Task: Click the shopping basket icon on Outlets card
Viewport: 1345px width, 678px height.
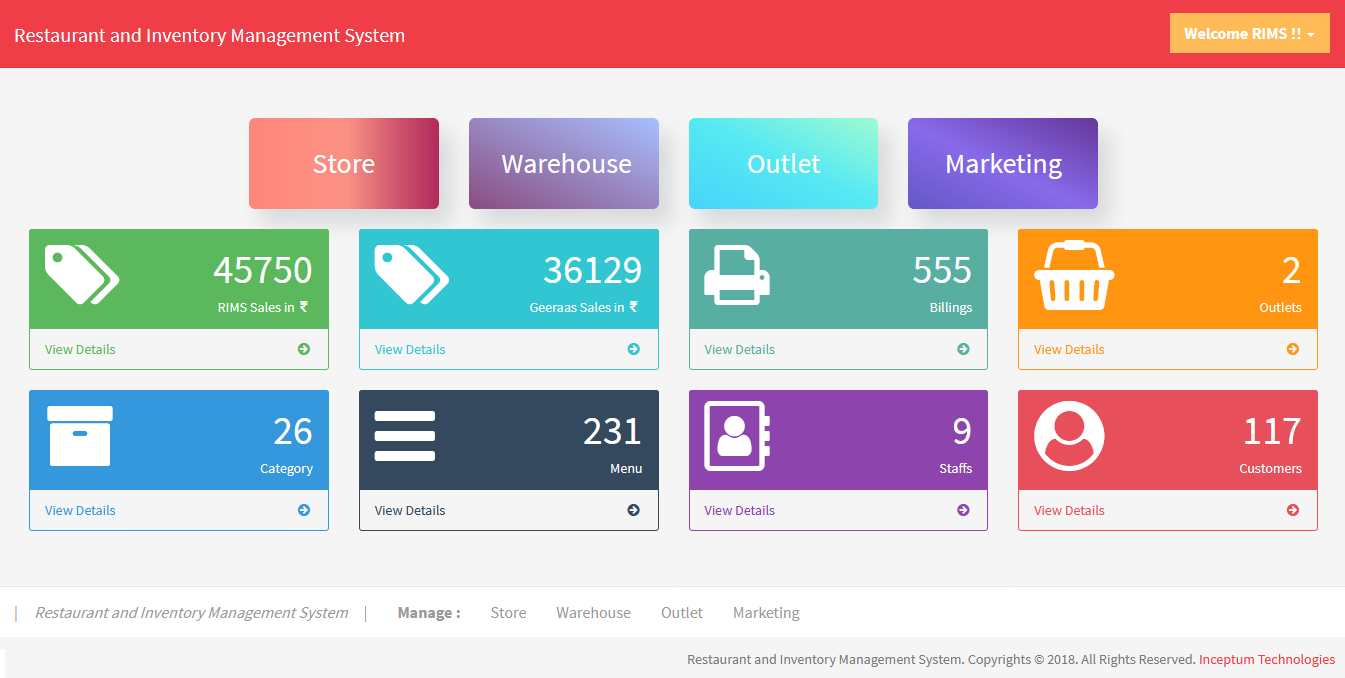Action: point(1073,274)
